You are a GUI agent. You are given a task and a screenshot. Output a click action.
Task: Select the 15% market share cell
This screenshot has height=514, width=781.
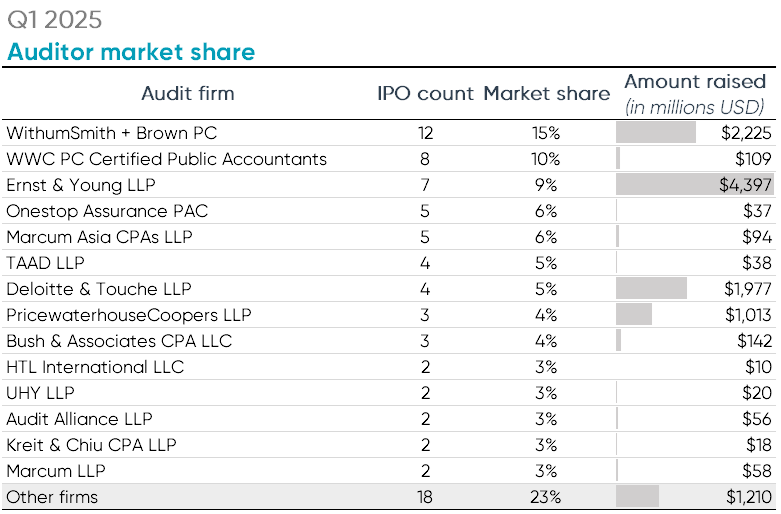point(546,133)
